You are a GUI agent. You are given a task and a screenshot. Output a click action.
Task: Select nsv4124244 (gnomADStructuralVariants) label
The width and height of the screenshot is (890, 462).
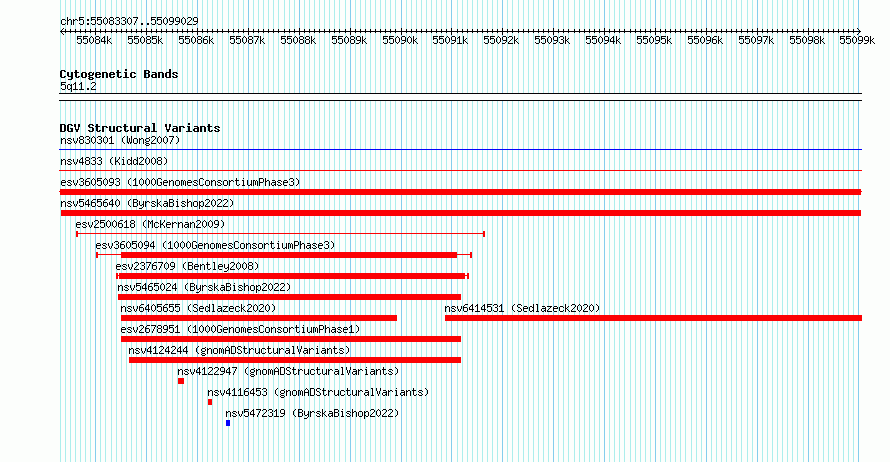coord(239,350)
